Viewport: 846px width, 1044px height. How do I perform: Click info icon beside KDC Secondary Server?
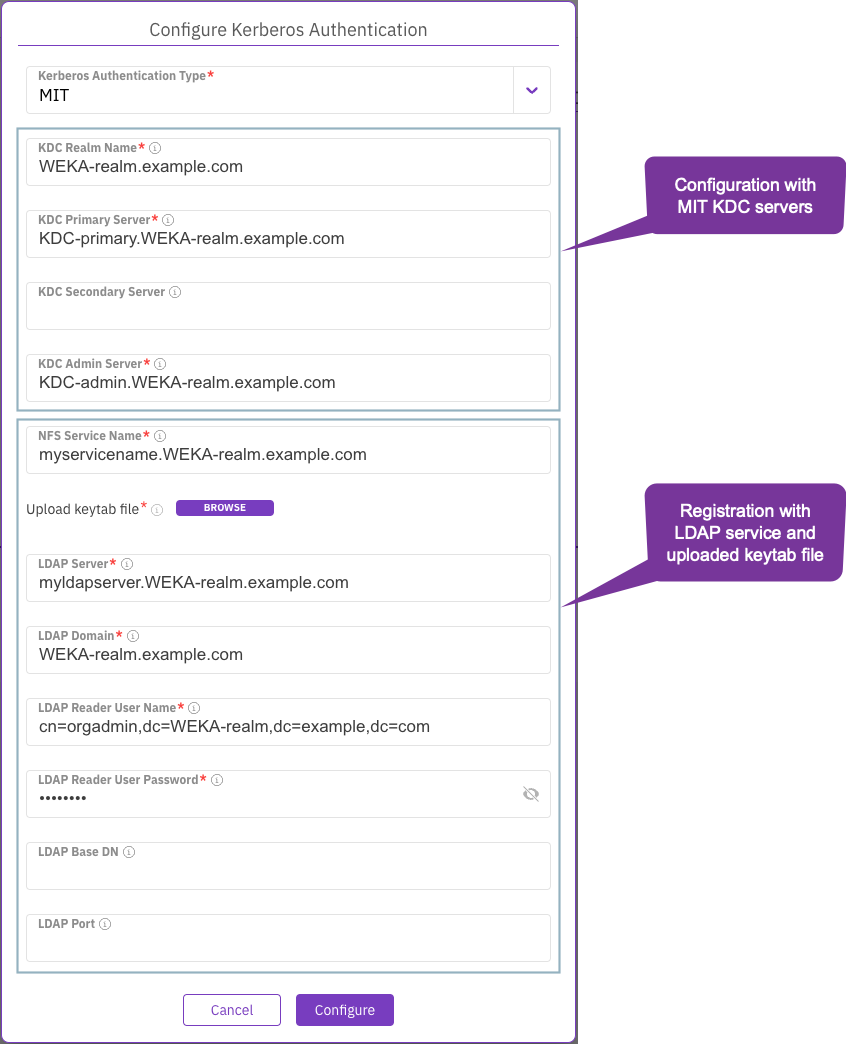[x=175, y=292]
